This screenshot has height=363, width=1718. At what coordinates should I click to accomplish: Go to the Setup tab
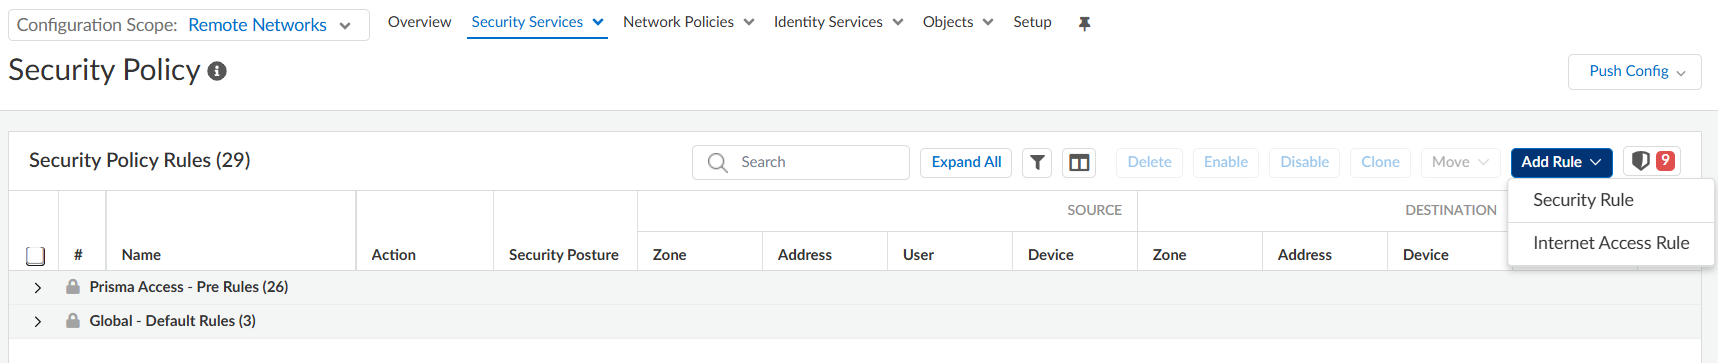[x=1032, y=22]
